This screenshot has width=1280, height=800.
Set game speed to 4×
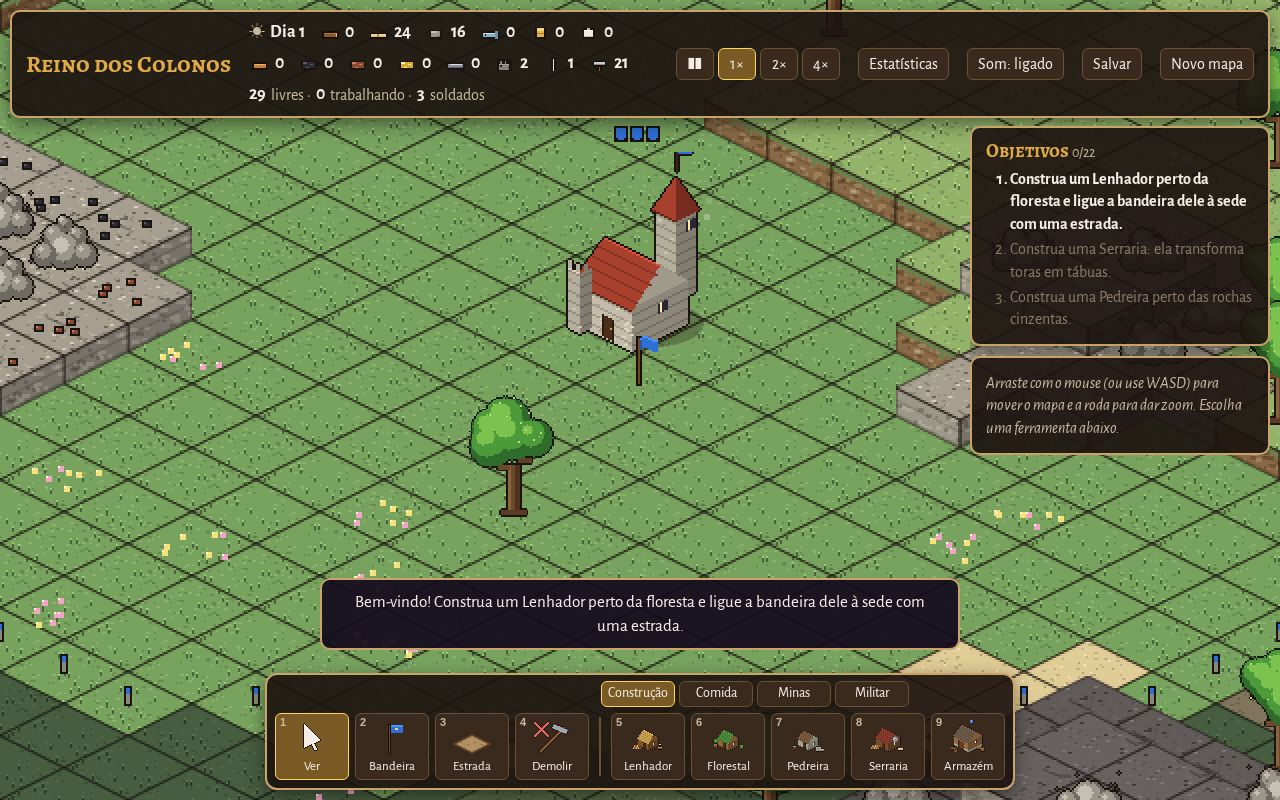coord(820,64)
